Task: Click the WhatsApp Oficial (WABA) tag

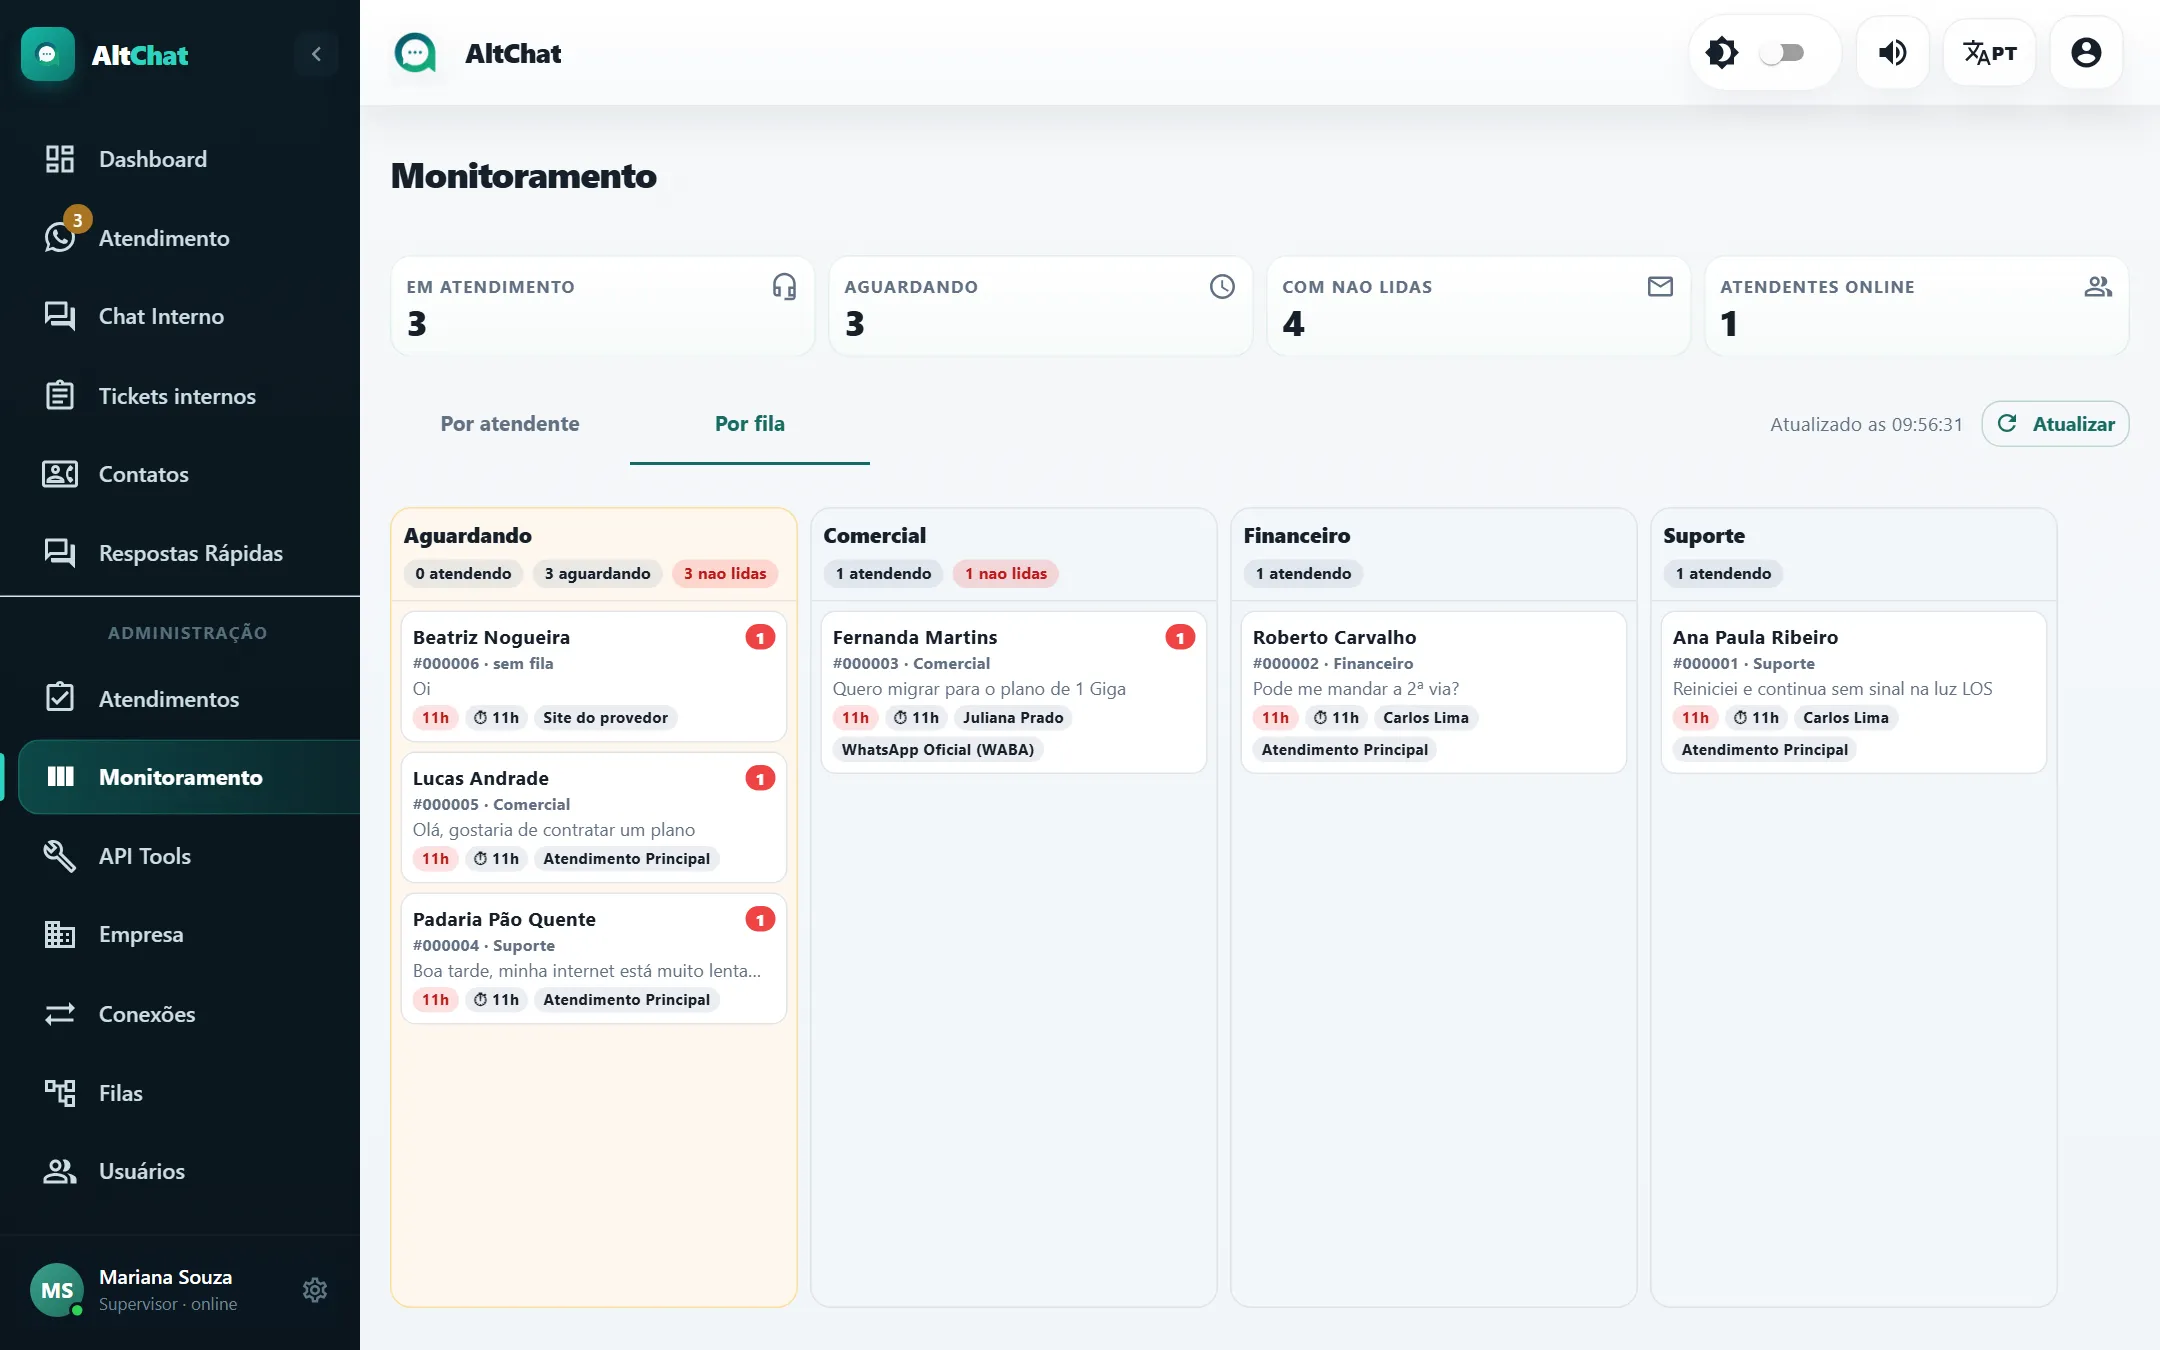Action: 938,749
